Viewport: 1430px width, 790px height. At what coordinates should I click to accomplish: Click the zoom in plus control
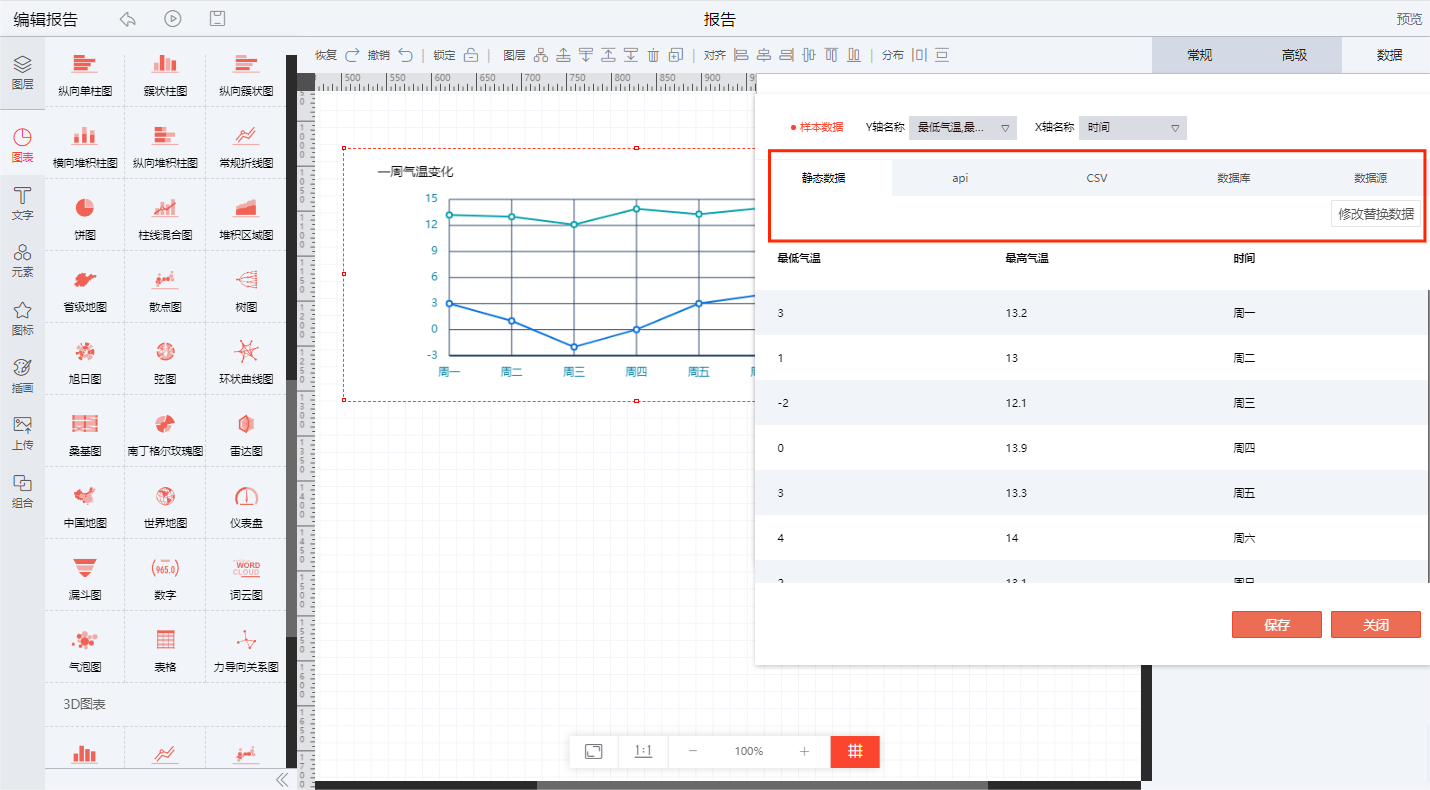tap(804, 751)
